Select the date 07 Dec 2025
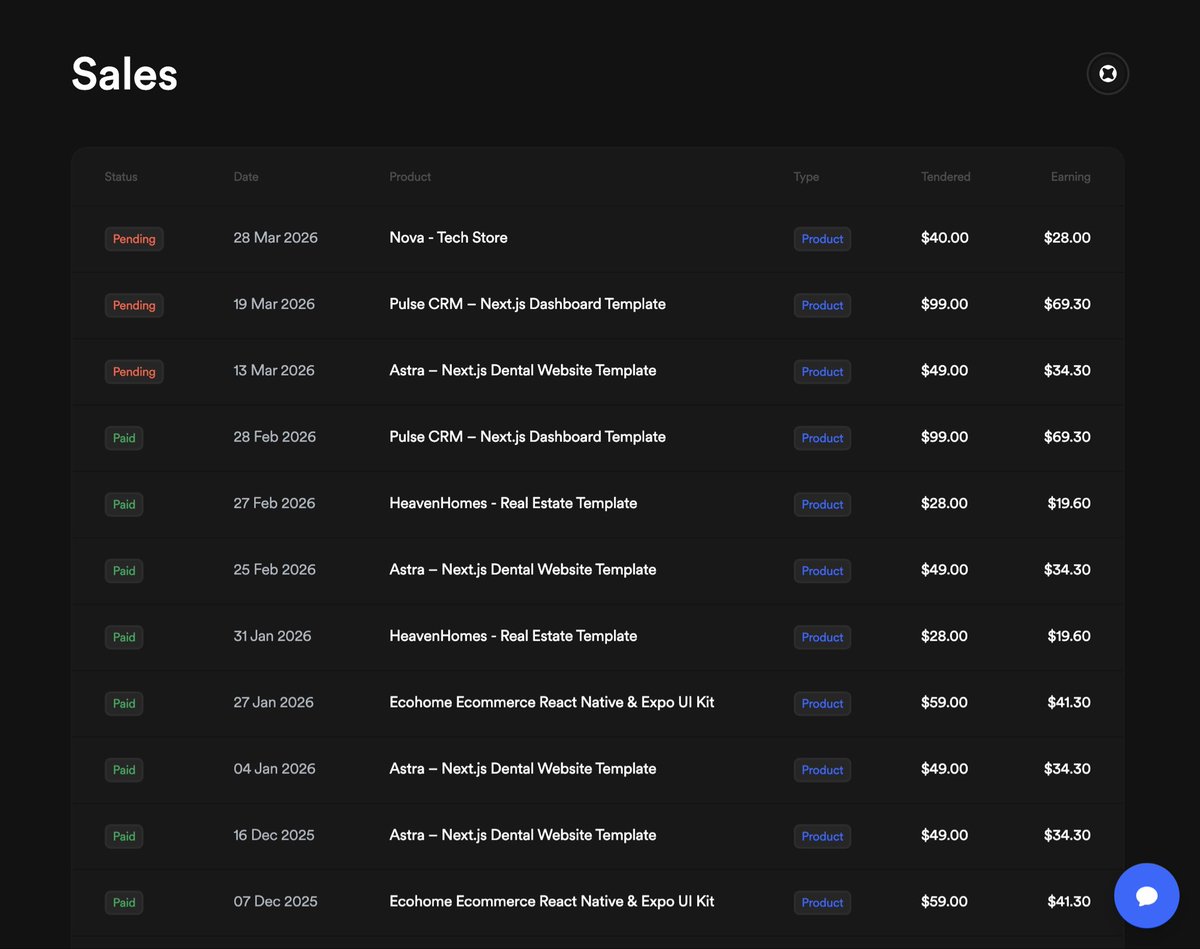The width and height of the screenshot is (1200, 949). pyautogui.click(x=276, y=901)
